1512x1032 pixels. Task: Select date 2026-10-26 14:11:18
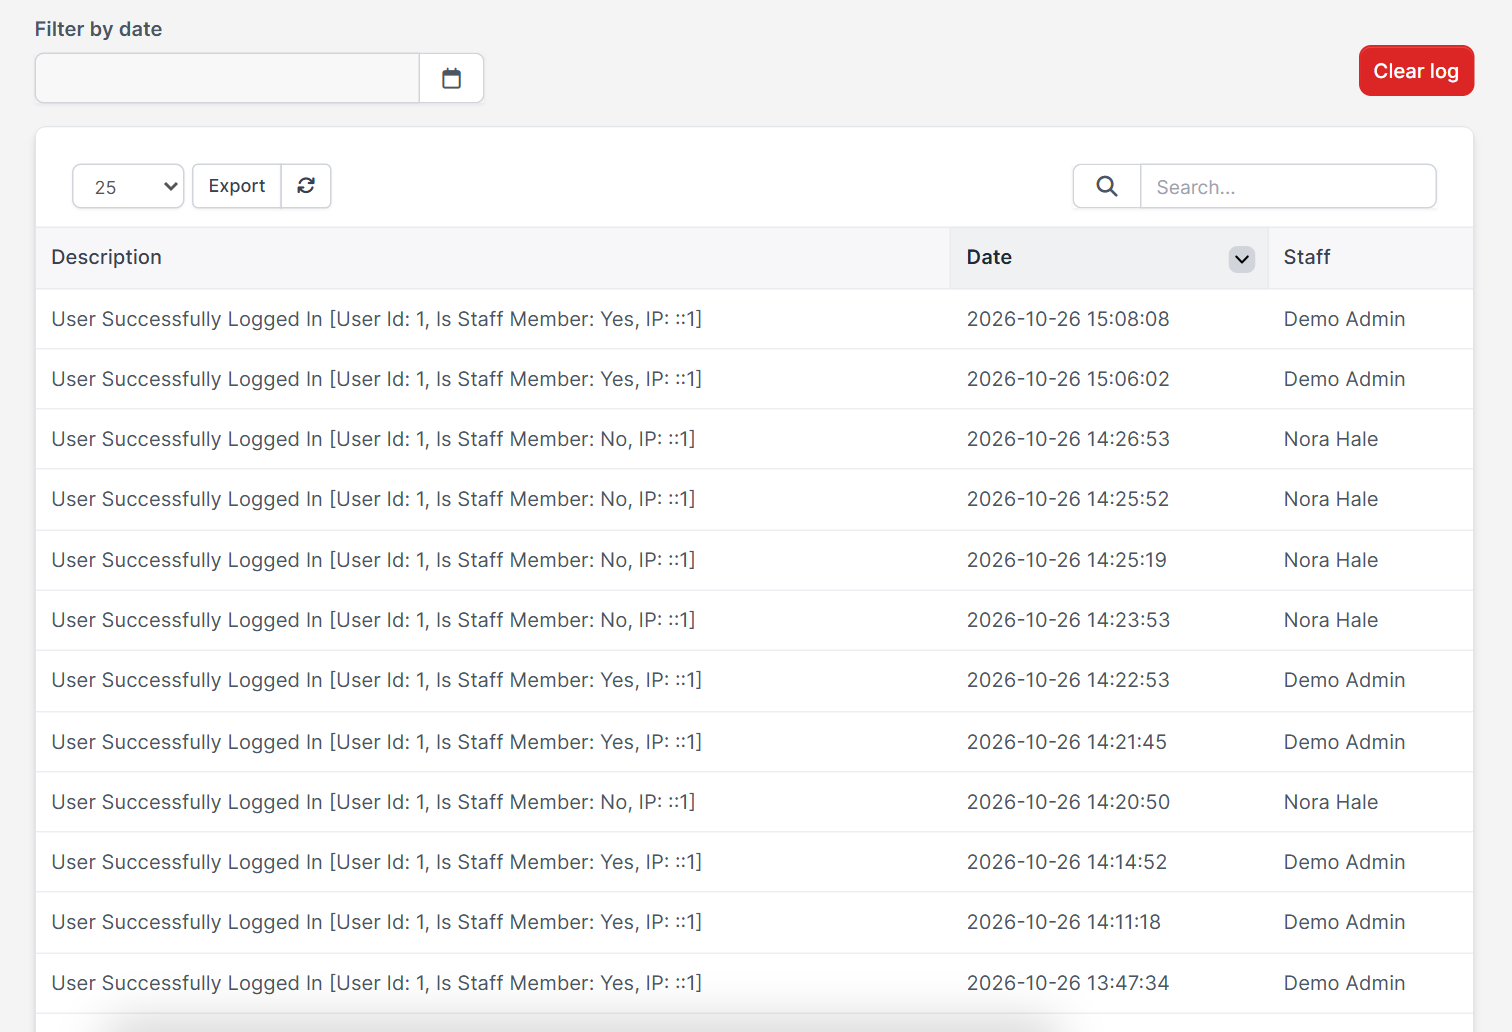(x=1064, y=922)
